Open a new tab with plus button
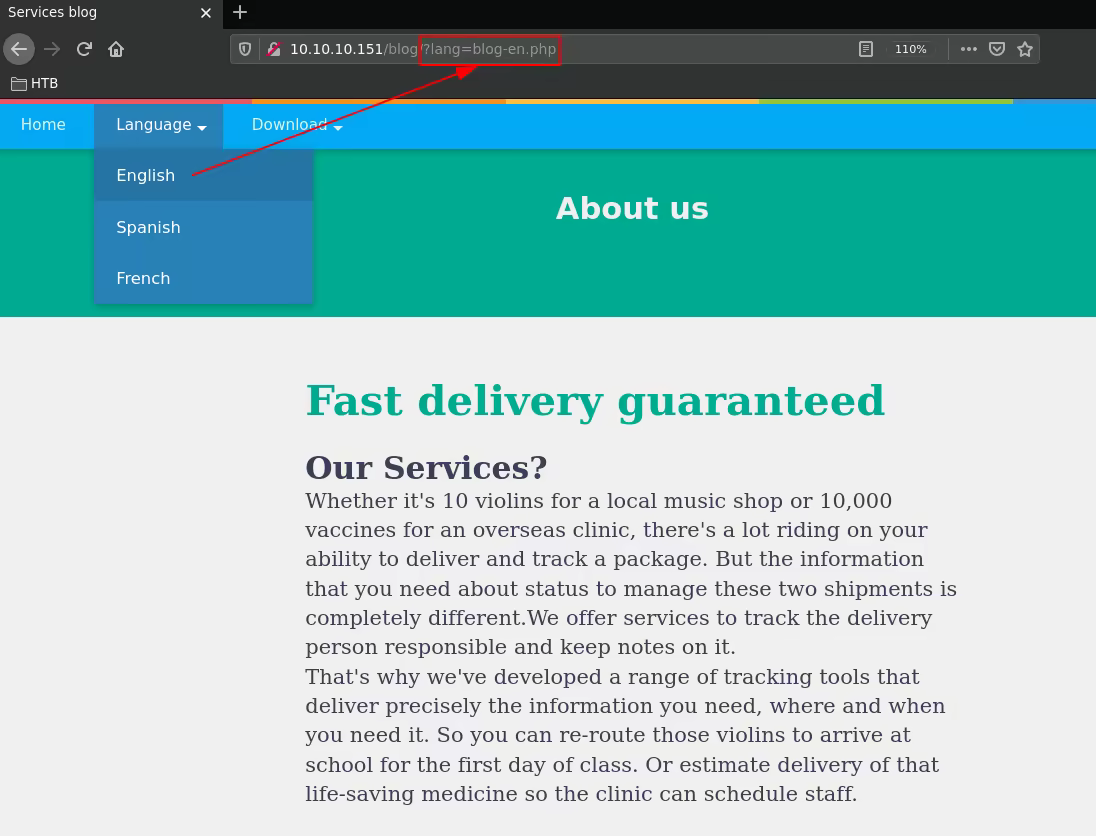The image size is (1096, 836). (x=240, y=13)
